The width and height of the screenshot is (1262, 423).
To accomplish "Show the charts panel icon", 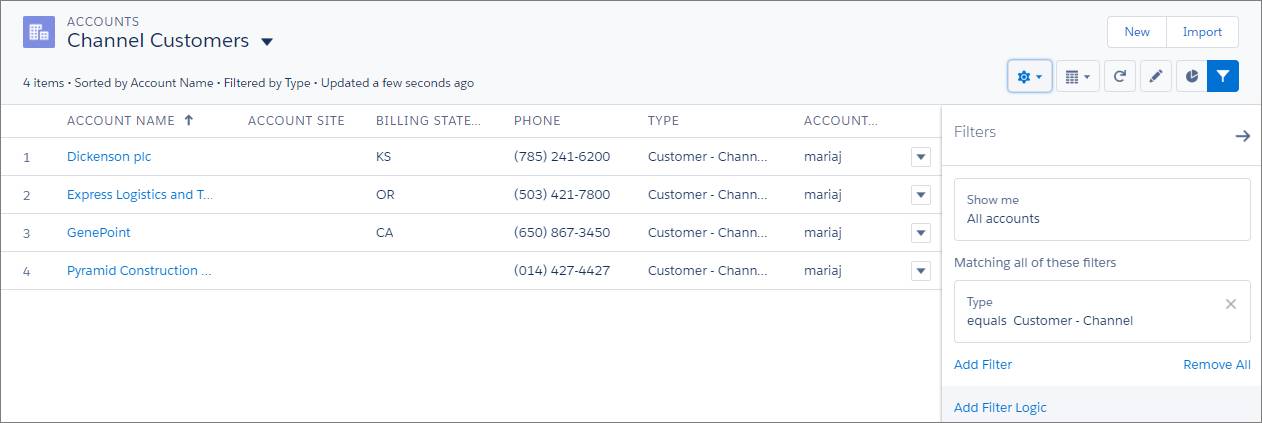I will point(1191,77).
